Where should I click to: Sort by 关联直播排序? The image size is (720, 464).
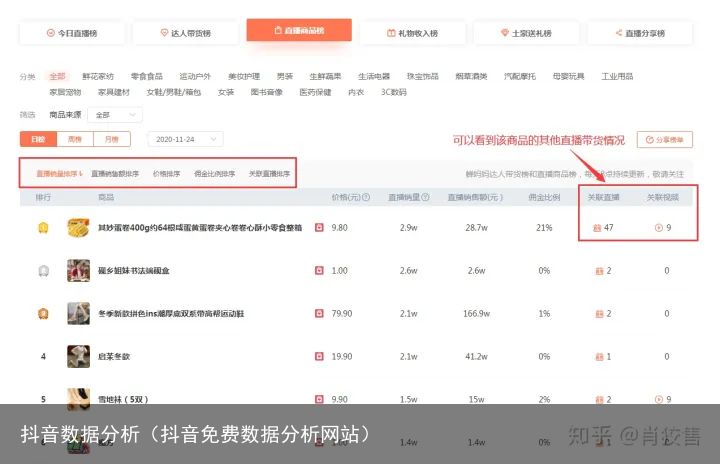(270, 174)
